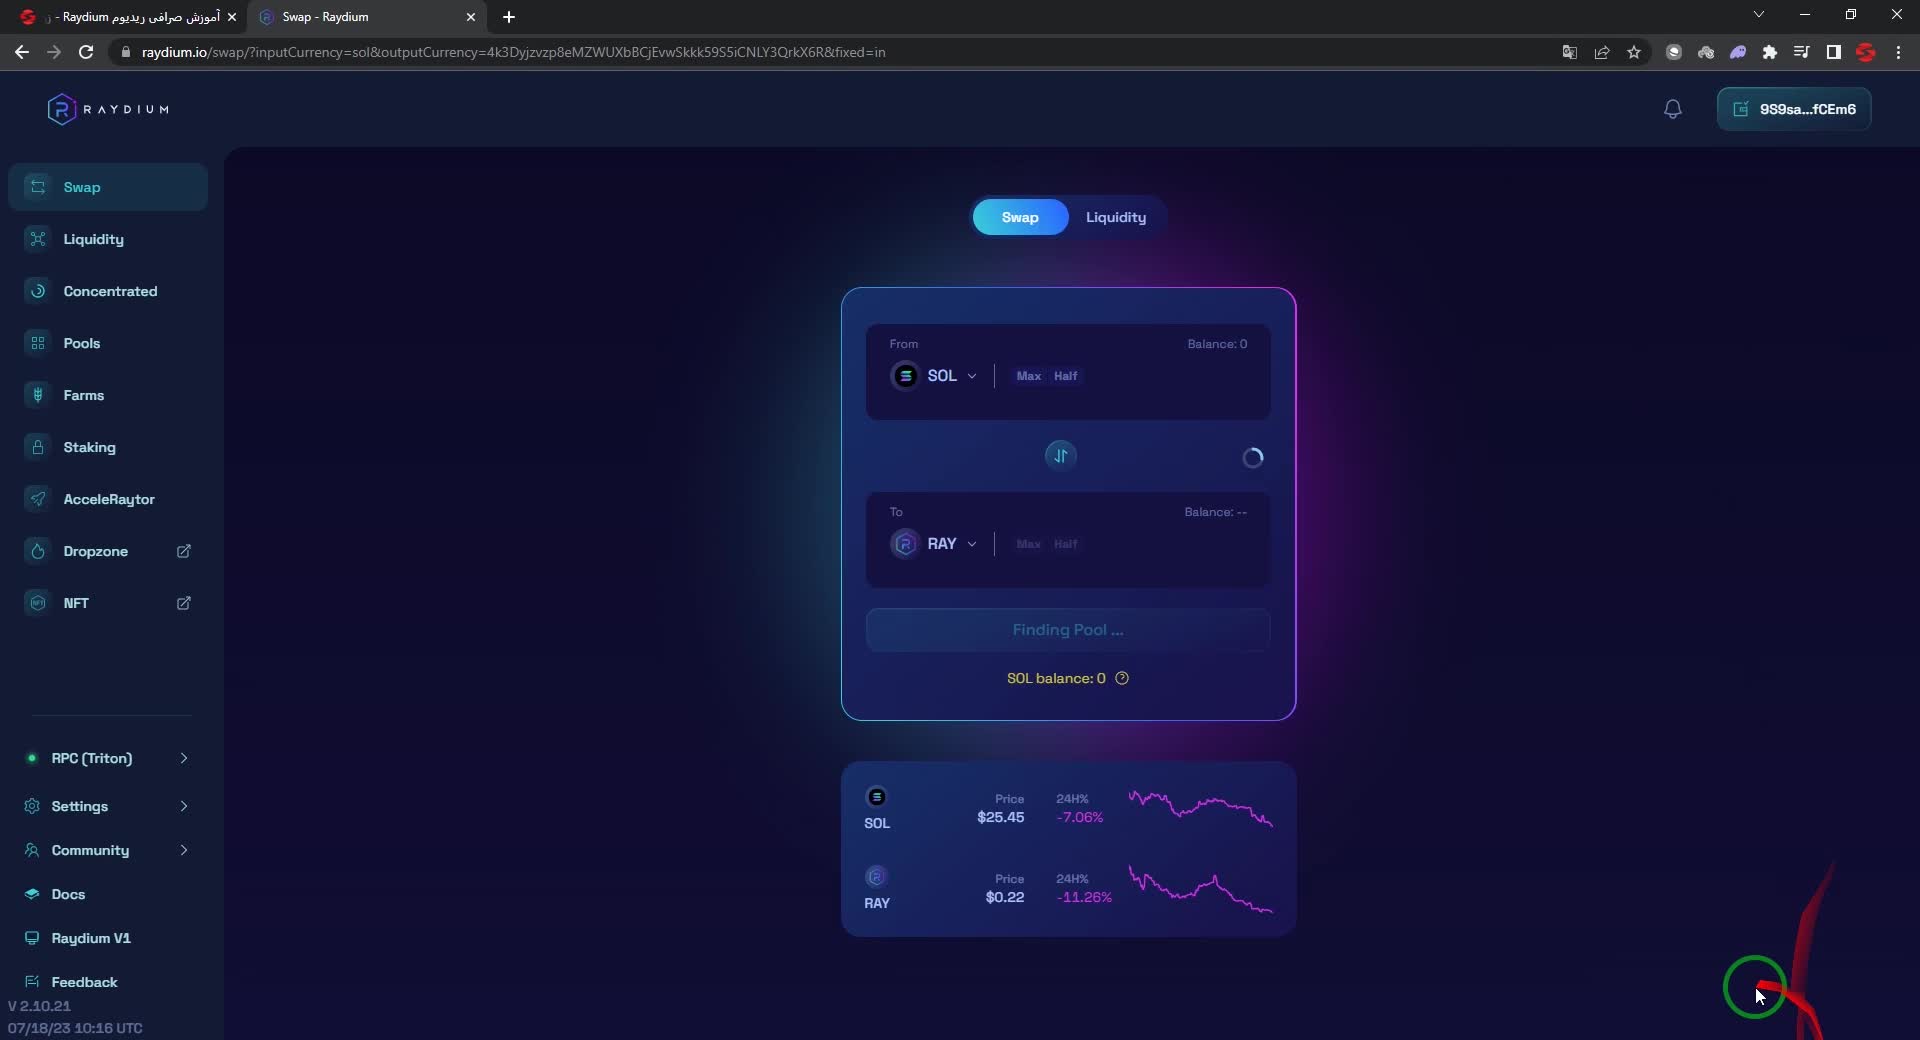Switch toggle to Liquidity mode

(x=1115, y=217)
